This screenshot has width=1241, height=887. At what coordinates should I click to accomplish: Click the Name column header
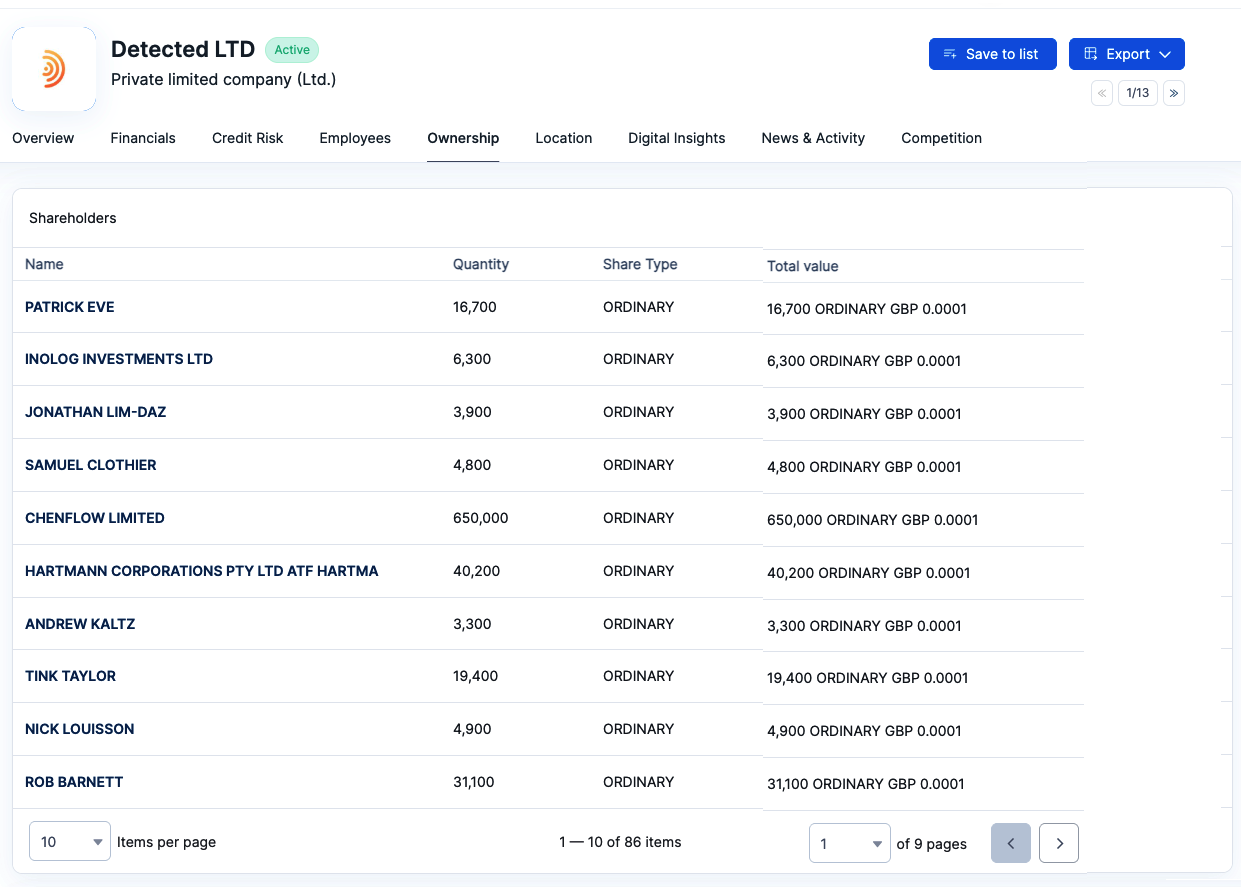click(x=44, y=264)
